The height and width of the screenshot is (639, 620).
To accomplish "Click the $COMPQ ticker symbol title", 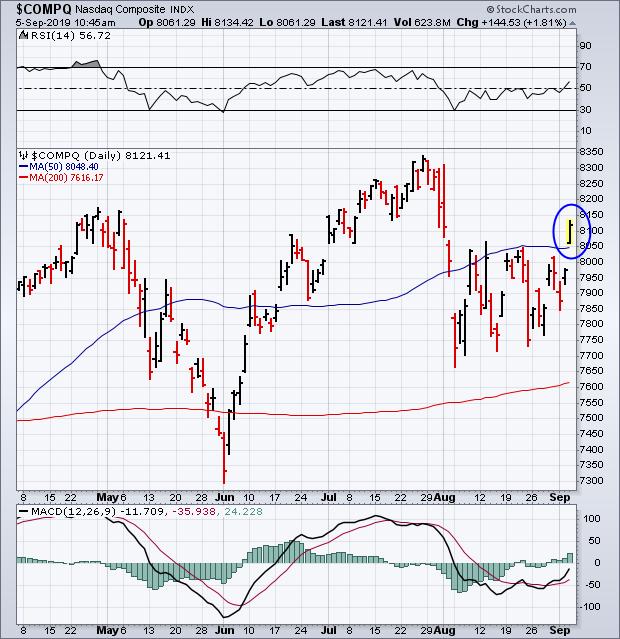I will pos(44,9).
